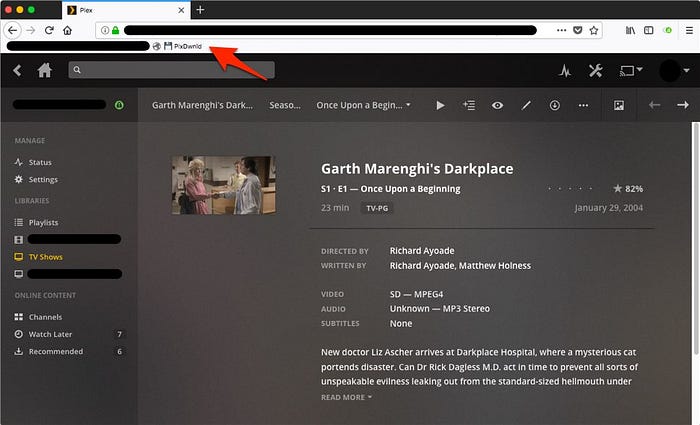Click the Plex search field
Image resolution: width=700 pixels, height=425 pixels.
tap(171, 70)
